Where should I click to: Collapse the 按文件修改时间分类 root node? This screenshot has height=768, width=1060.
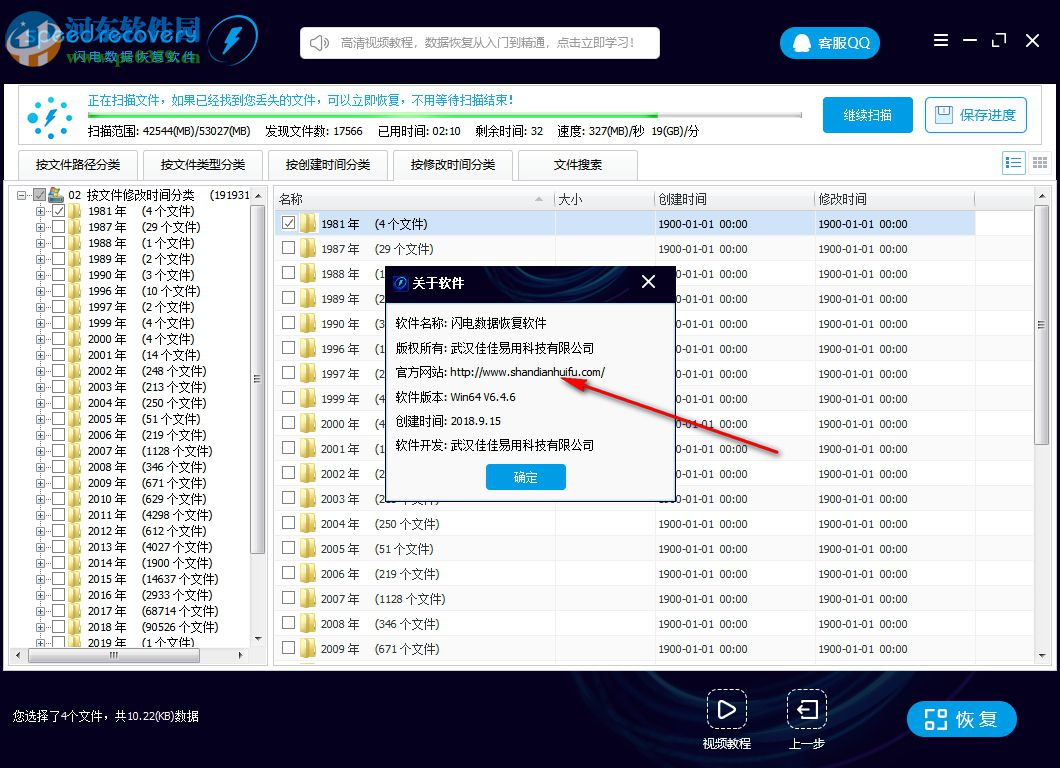point(22,194)
